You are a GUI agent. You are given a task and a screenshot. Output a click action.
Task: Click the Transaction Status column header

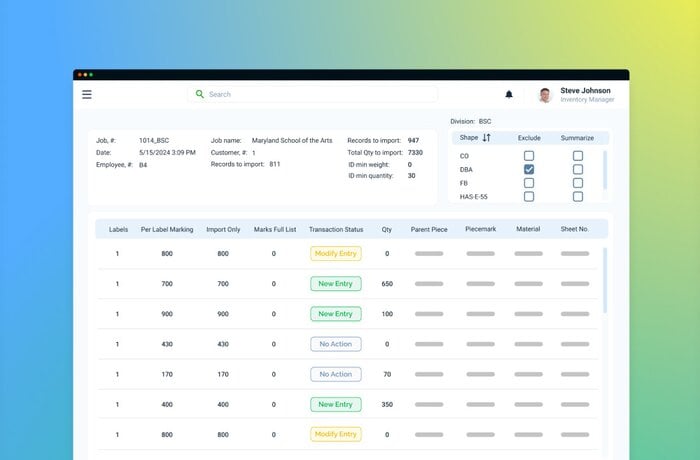click(x=336, y=229)
